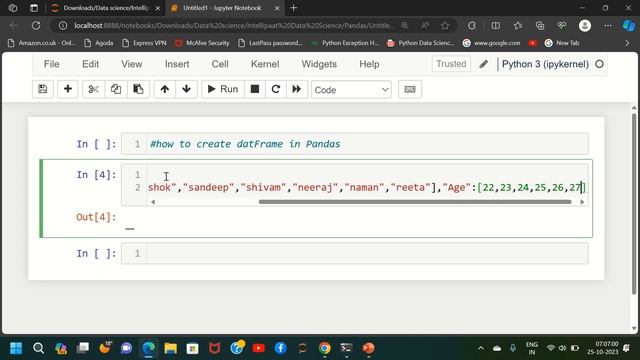Restart kernel and run all cells icon
The image size is (640, 360).
(x=297, y=89)
